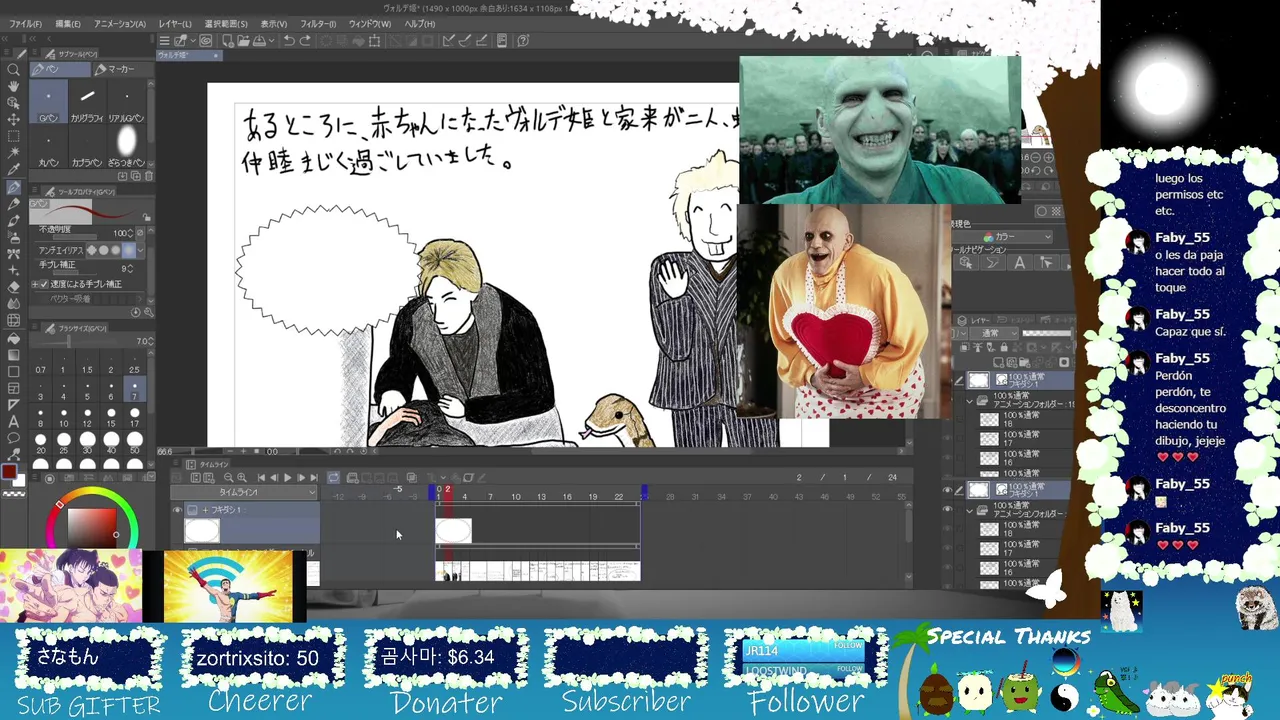Screen dimensions: 1280x720
Task: Select the Balloon speech bubble tool
Action: [13, 438]
